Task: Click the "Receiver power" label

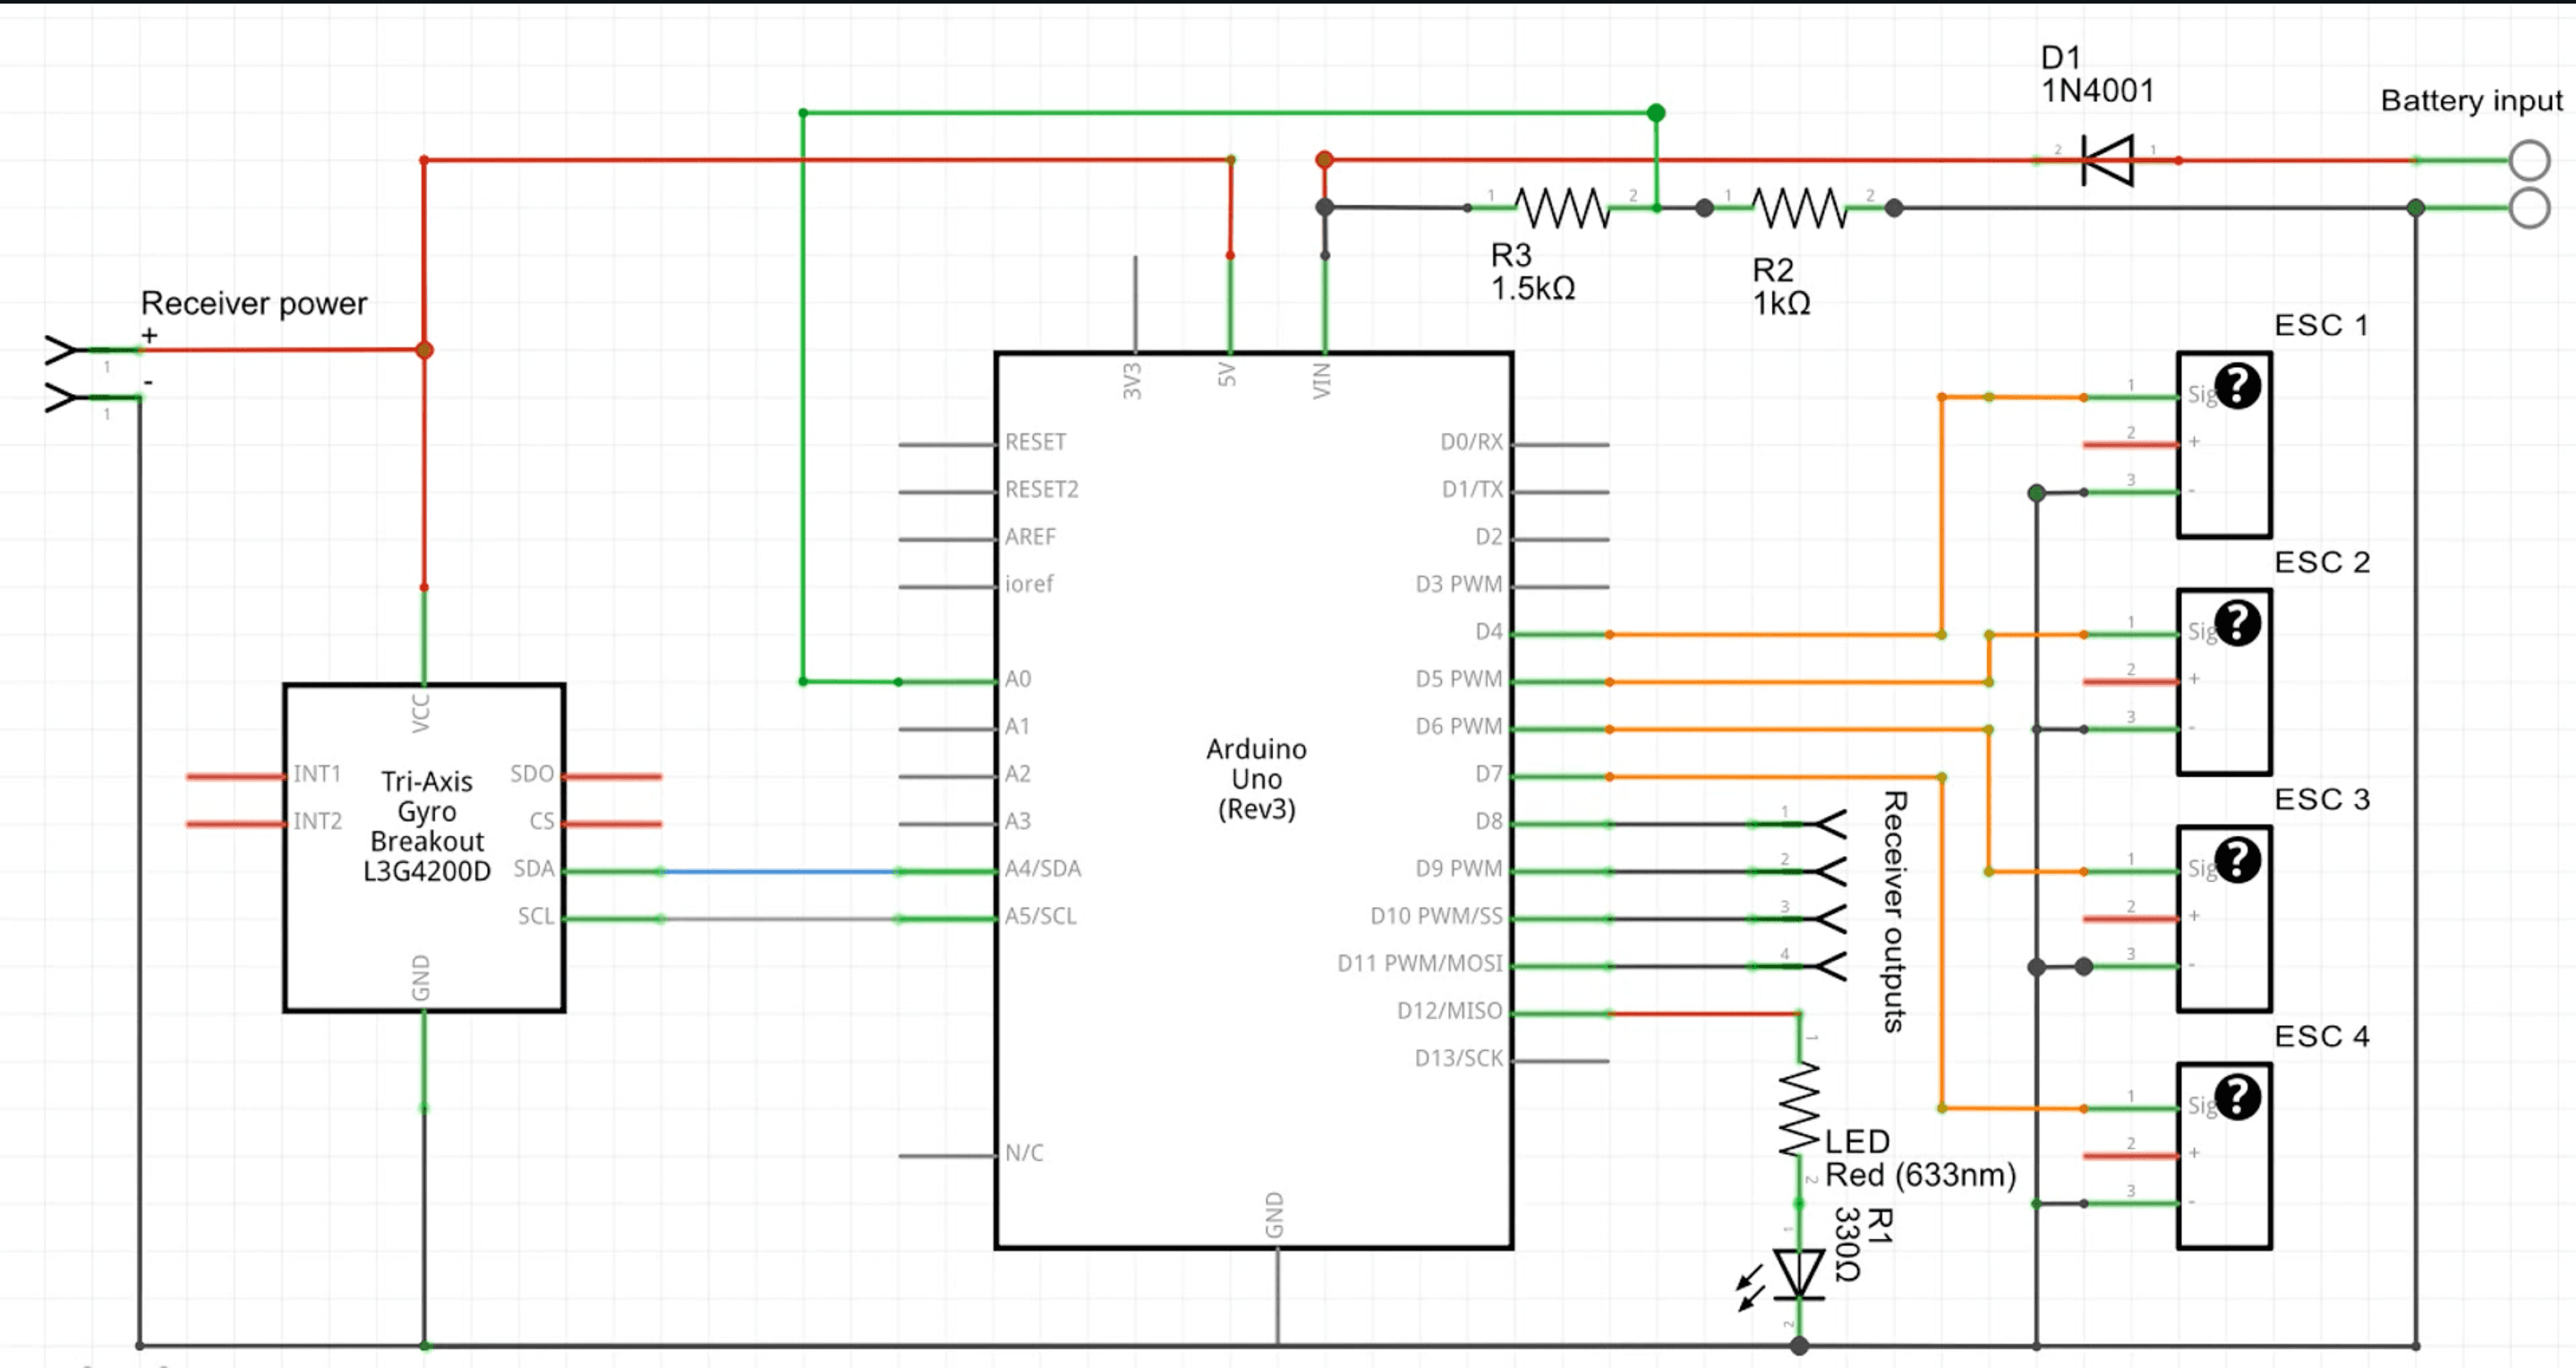Action: tap(254, 303)
